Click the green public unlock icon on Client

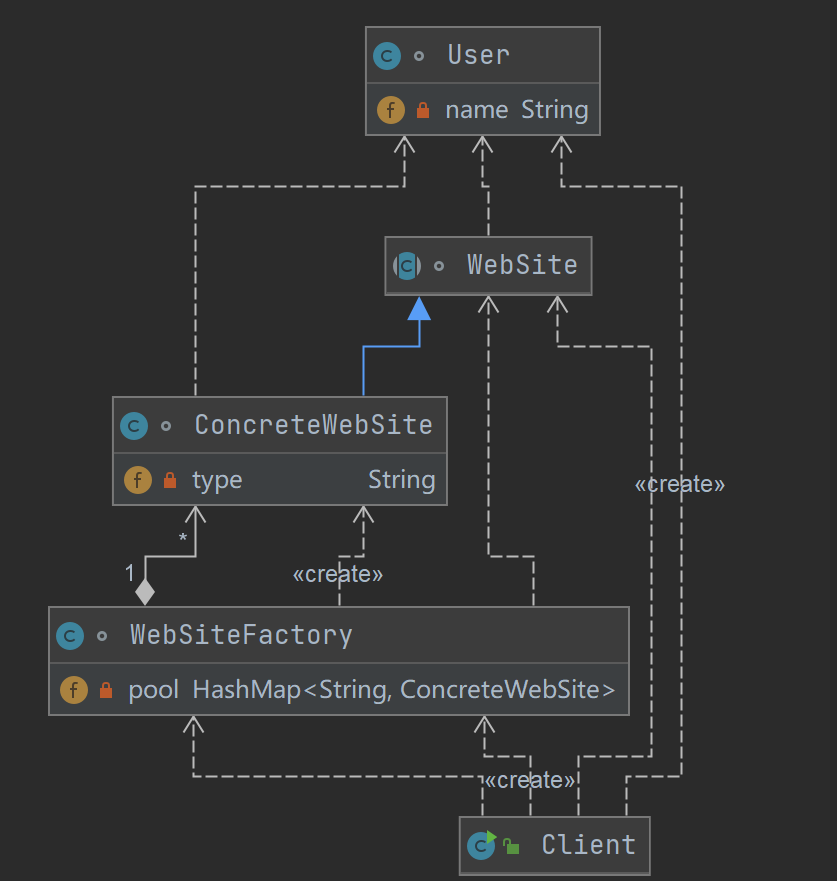click(511, 847)
